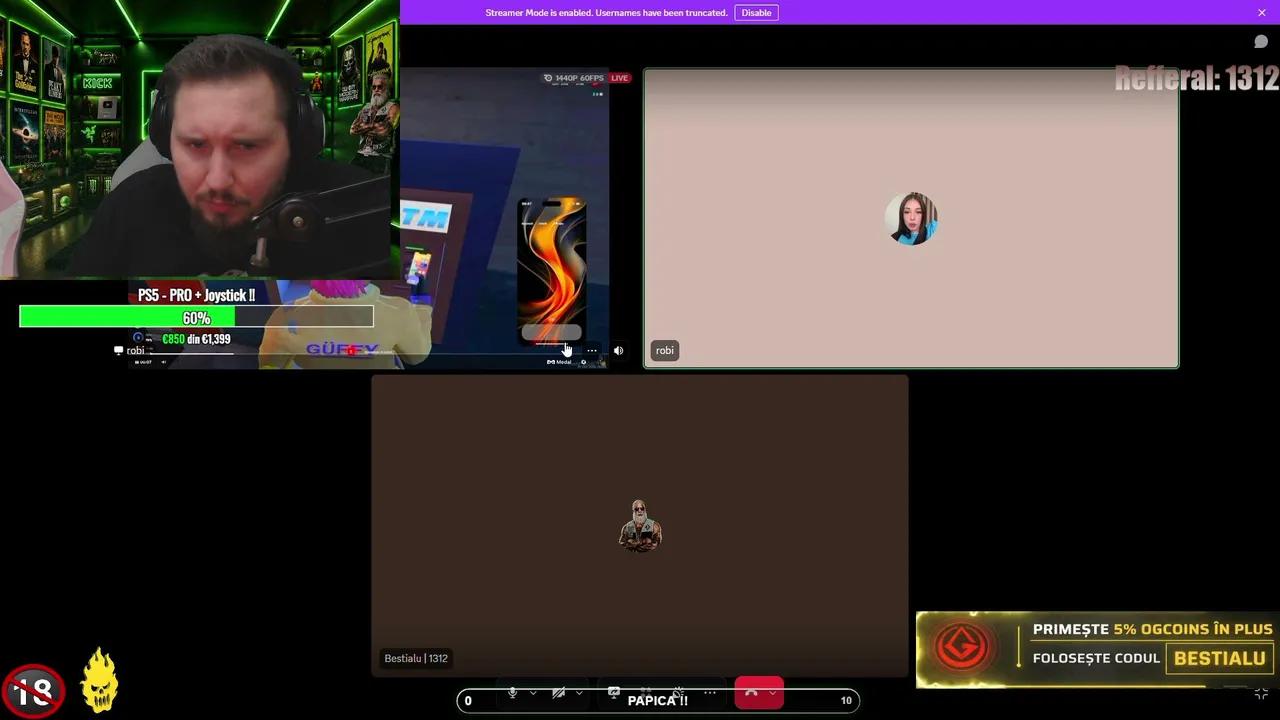
Task: Mute the live stream volume
Action: [x=618, y=351]
